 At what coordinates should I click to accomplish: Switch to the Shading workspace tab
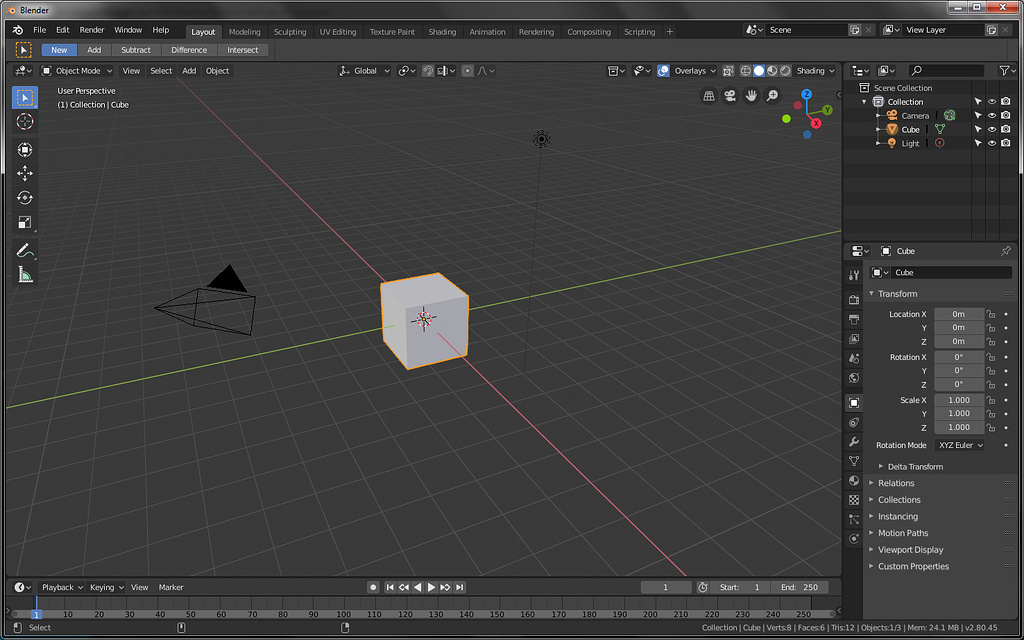[442, 32]
